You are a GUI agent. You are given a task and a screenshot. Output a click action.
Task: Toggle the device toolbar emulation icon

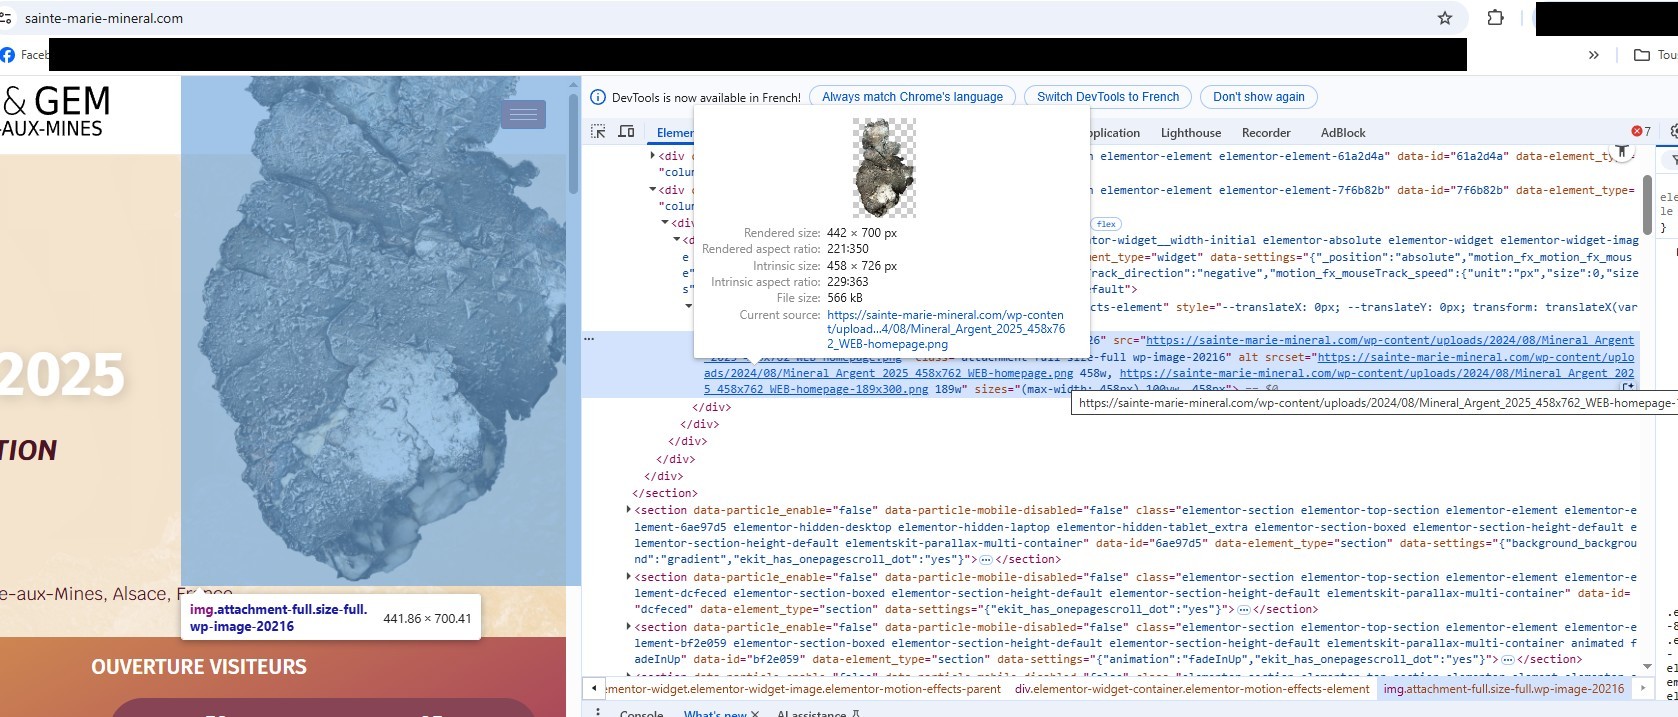[626, 132]
